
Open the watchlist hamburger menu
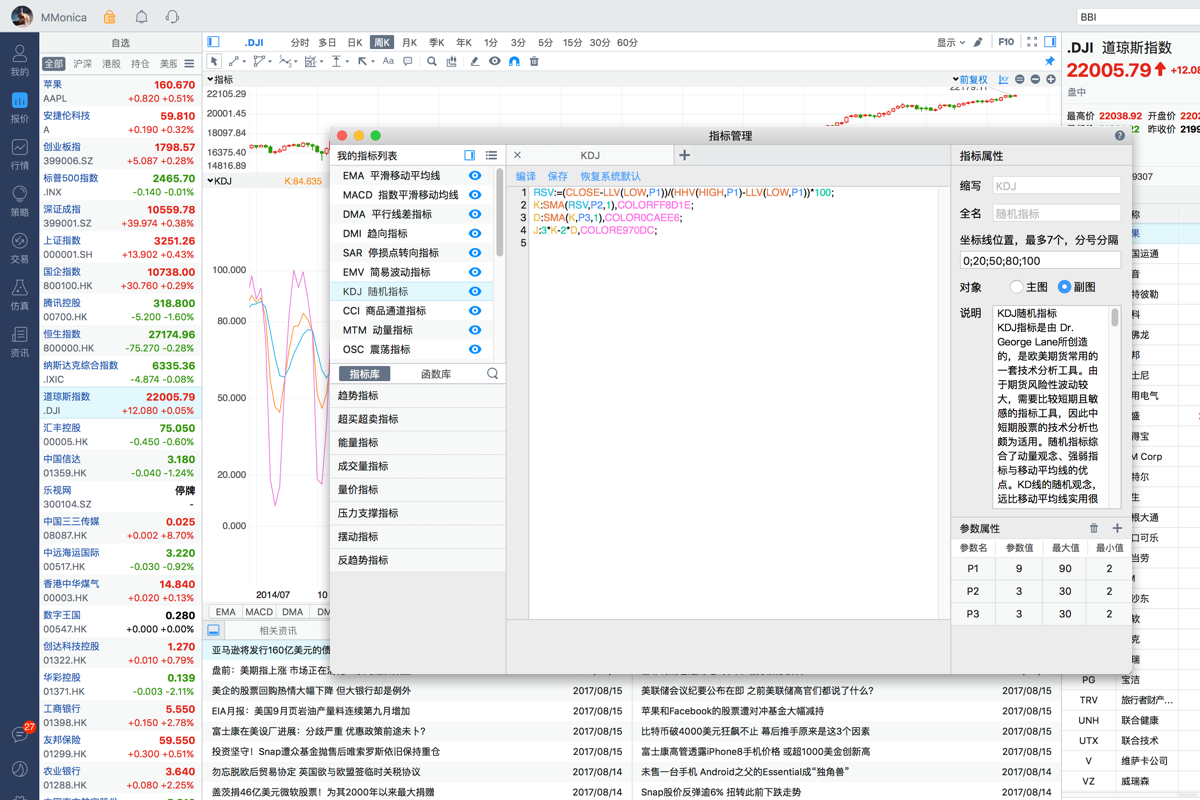[189, 64]
